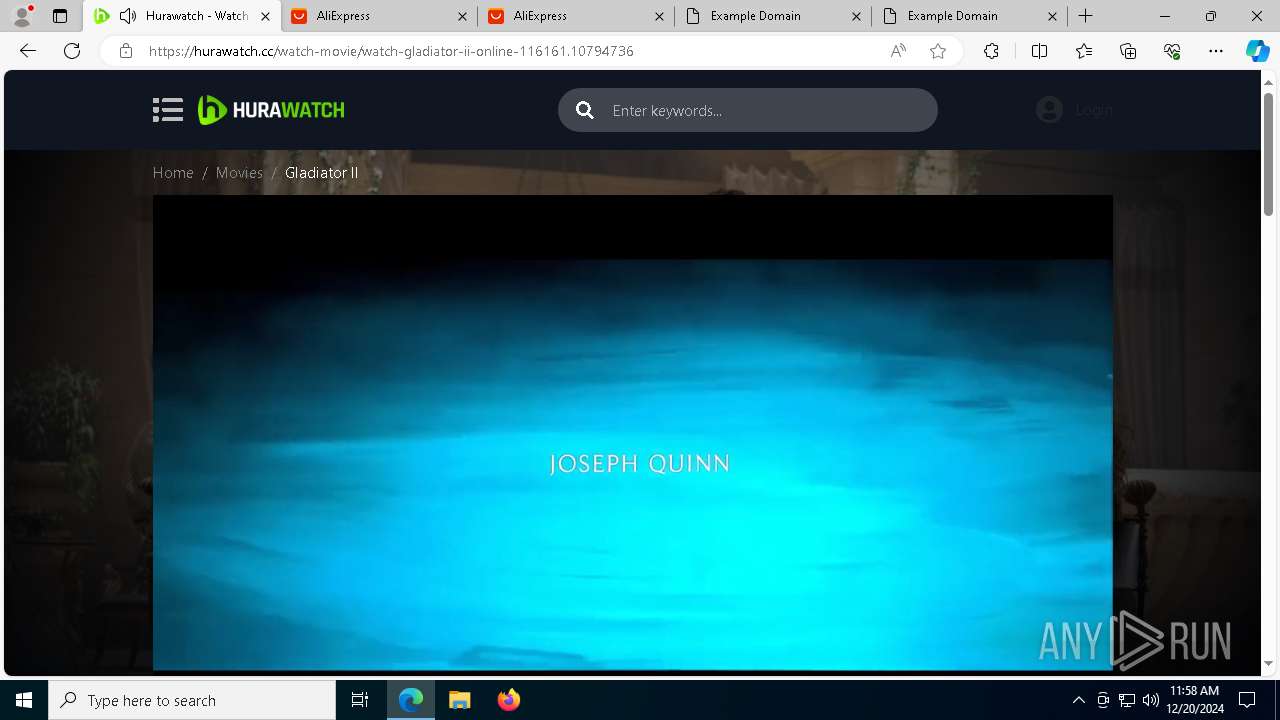1280x720 pixels.
Task: Click the video player showing Joseph Quinn
Action: (632, 432)
